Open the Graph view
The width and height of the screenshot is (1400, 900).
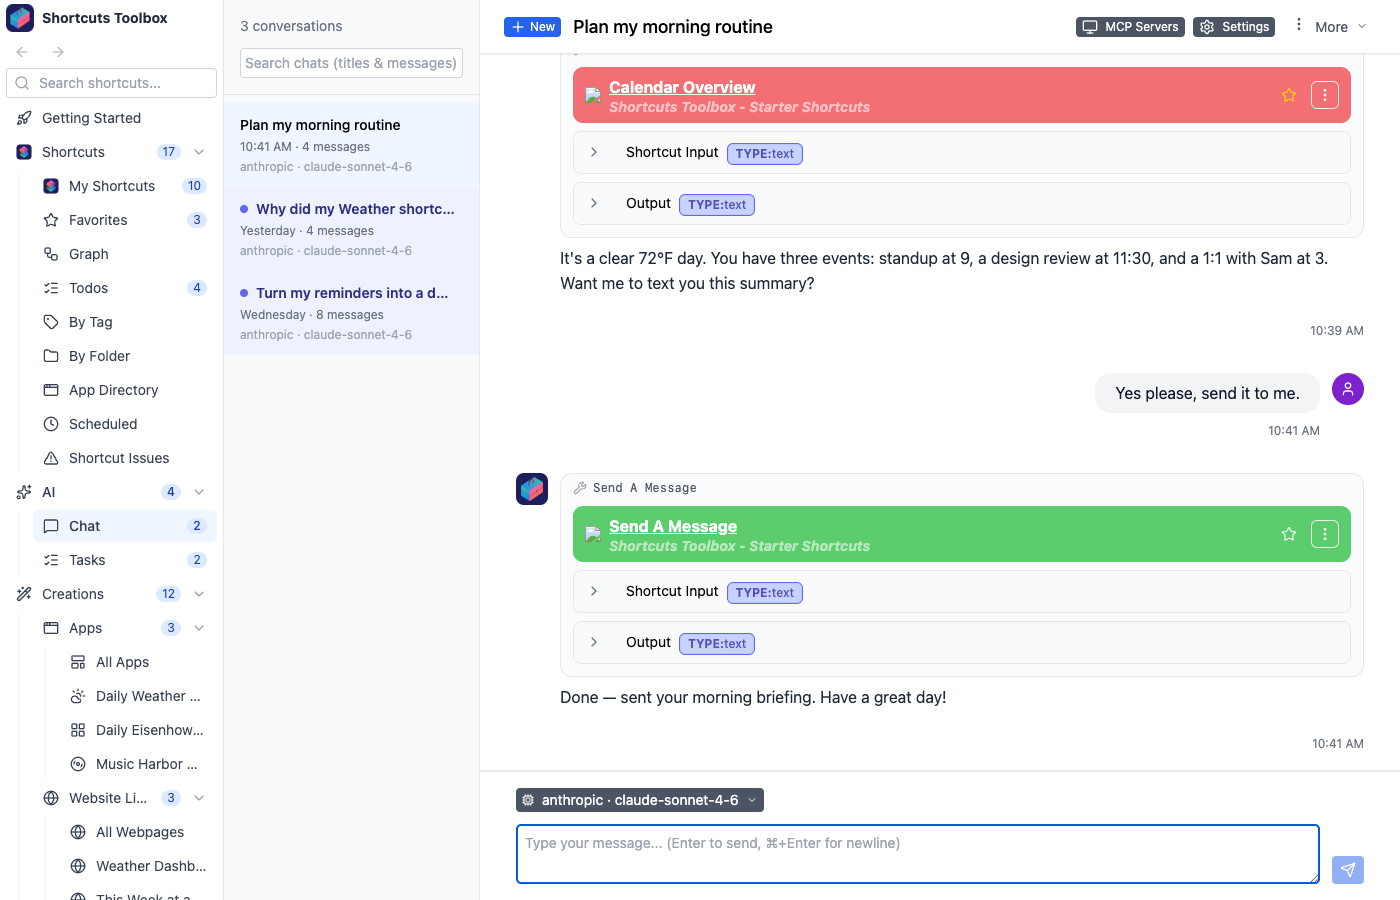pos(125,254)
